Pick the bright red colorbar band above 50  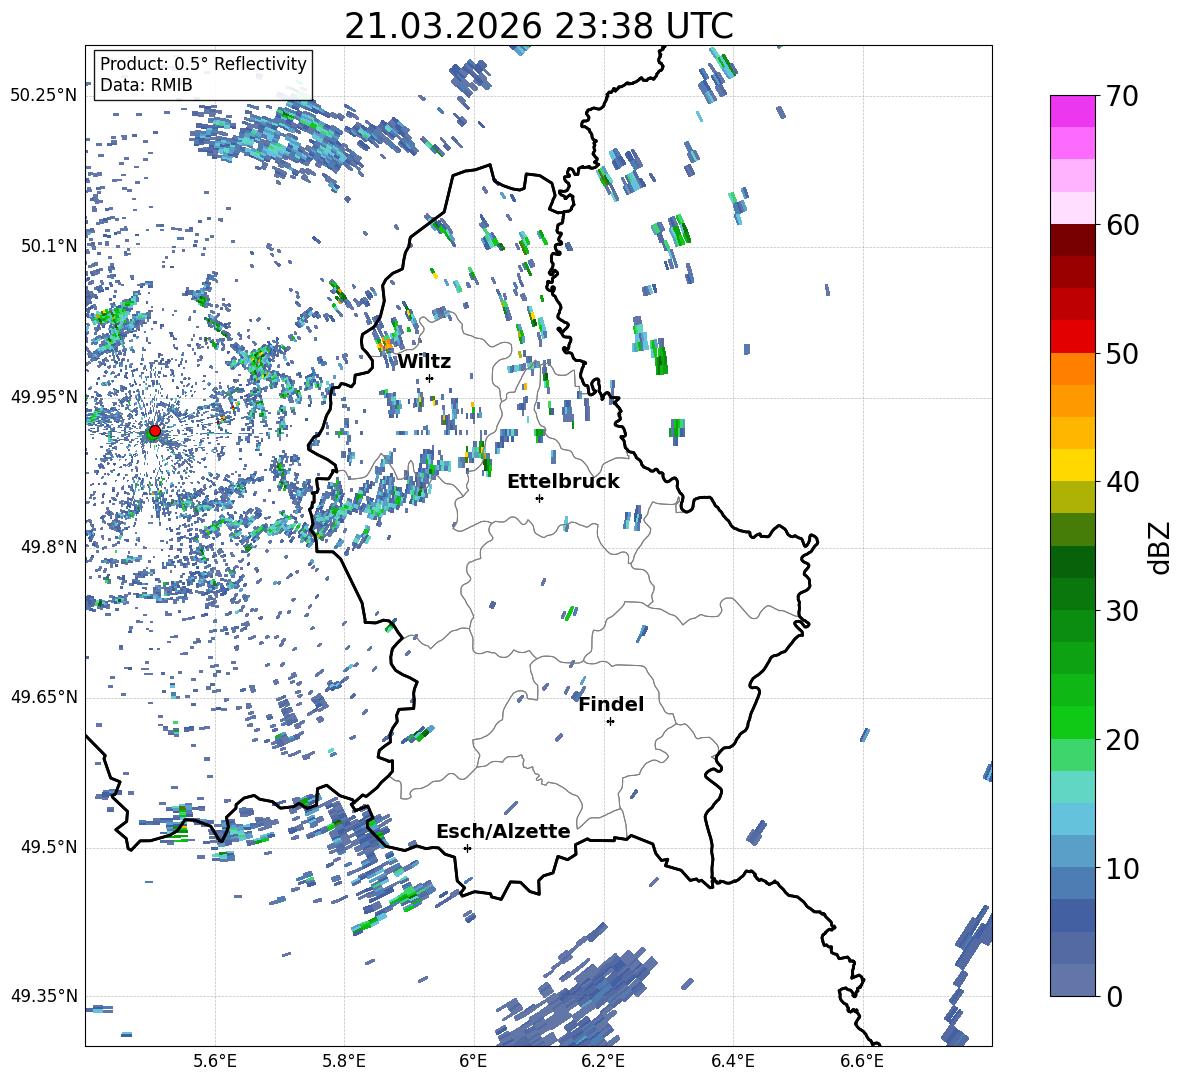pos(1073,336)
